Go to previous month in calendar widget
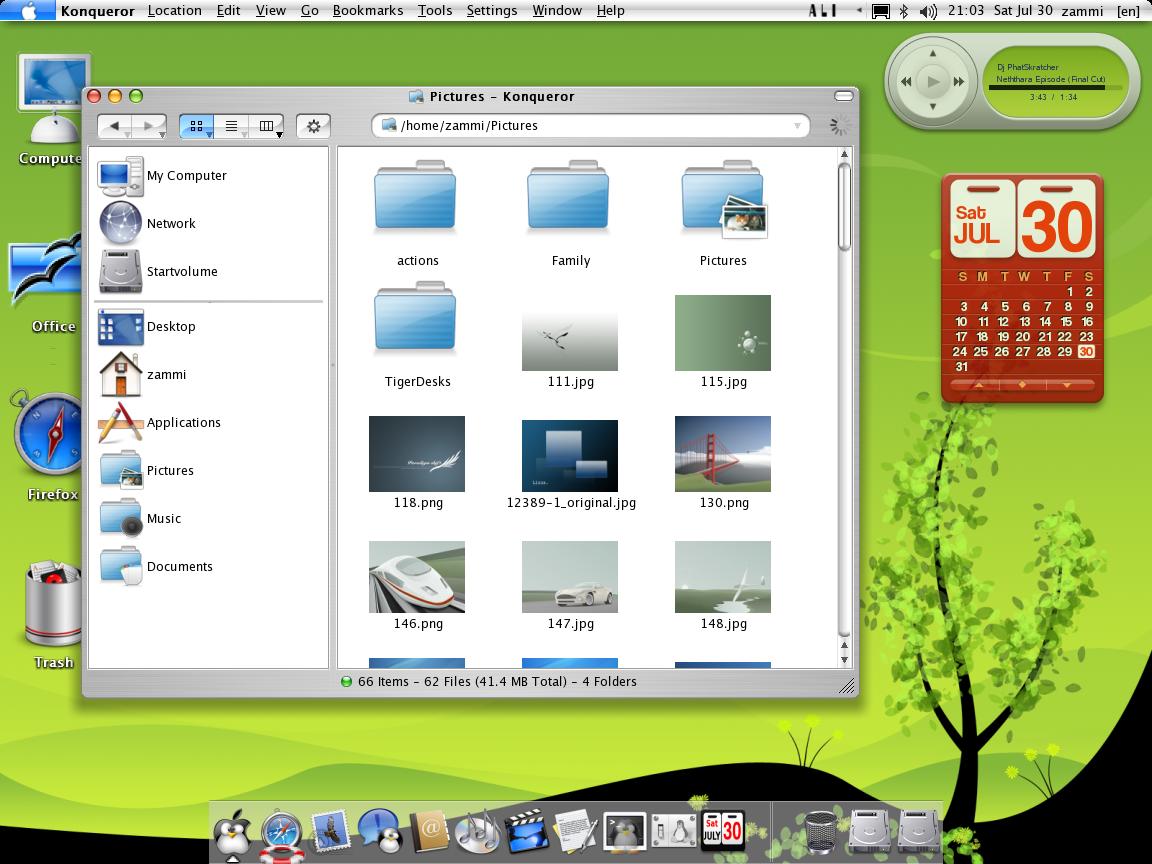This screenshot has width=1152, height=864. coord(978,385)
